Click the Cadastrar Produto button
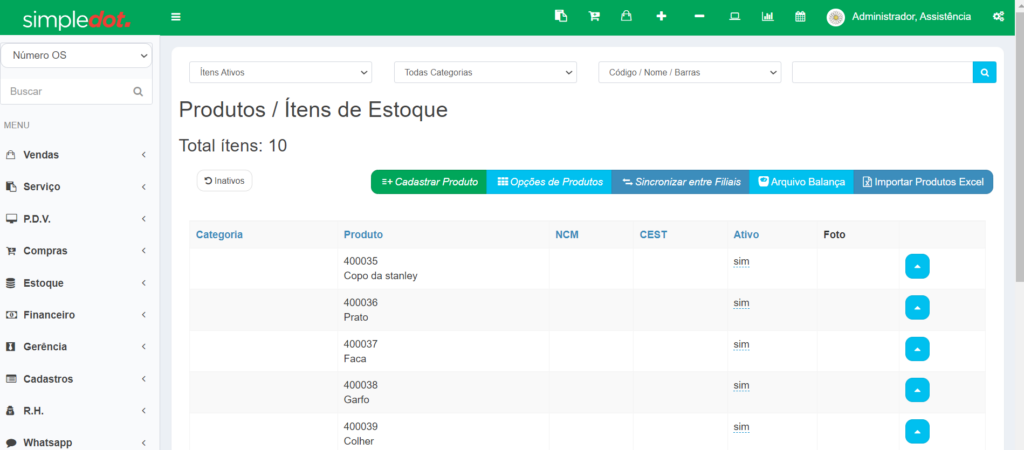The image size is (1024, 450). coord(429,182)
